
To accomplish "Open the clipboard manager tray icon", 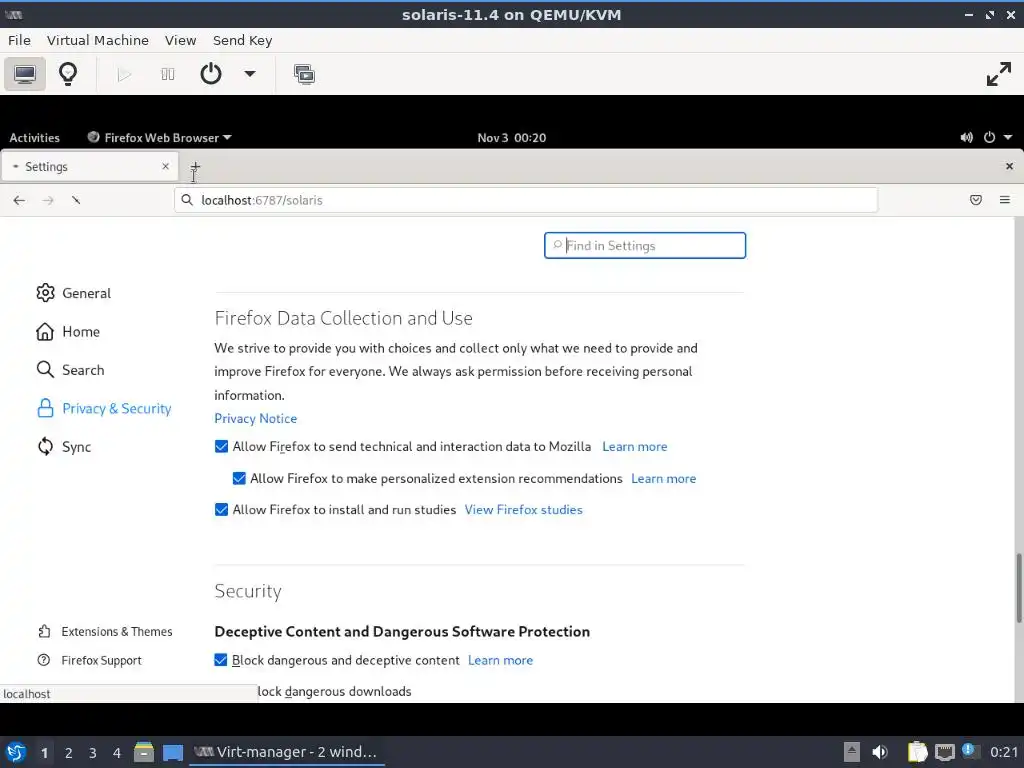I will point(917,752).
